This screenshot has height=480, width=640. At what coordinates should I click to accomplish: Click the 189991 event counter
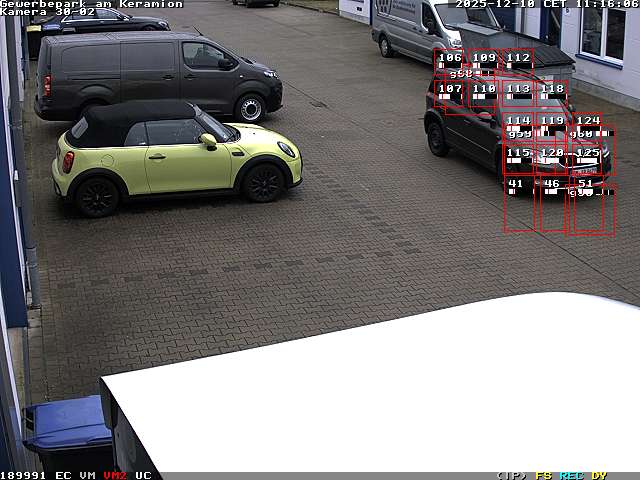[x=23, y=475]
